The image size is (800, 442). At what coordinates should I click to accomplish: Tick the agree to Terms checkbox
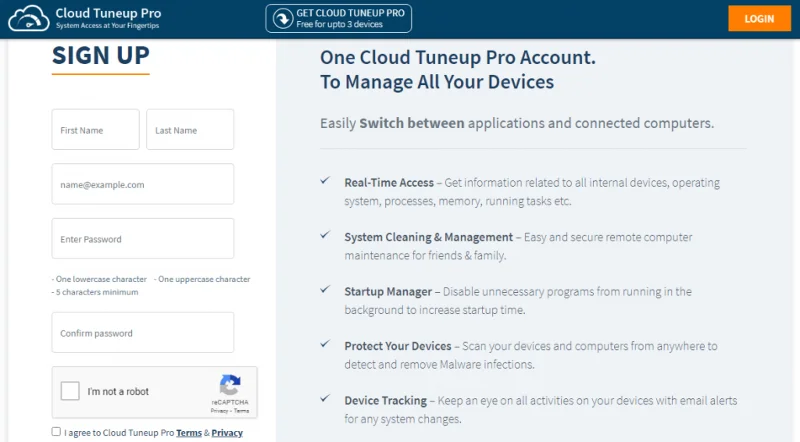coord(56,431)
